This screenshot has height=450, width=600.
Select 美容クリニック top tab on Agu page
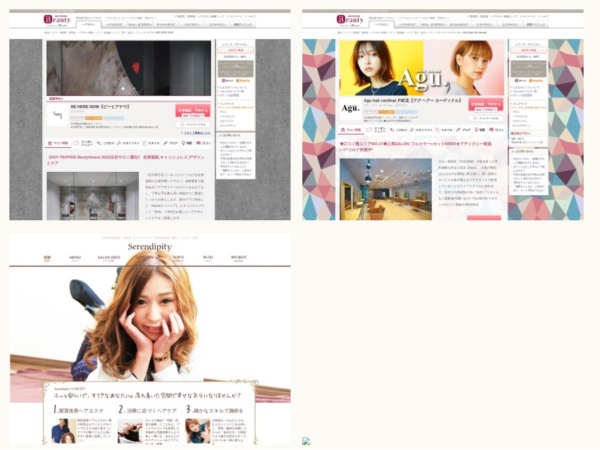point(536,24)
